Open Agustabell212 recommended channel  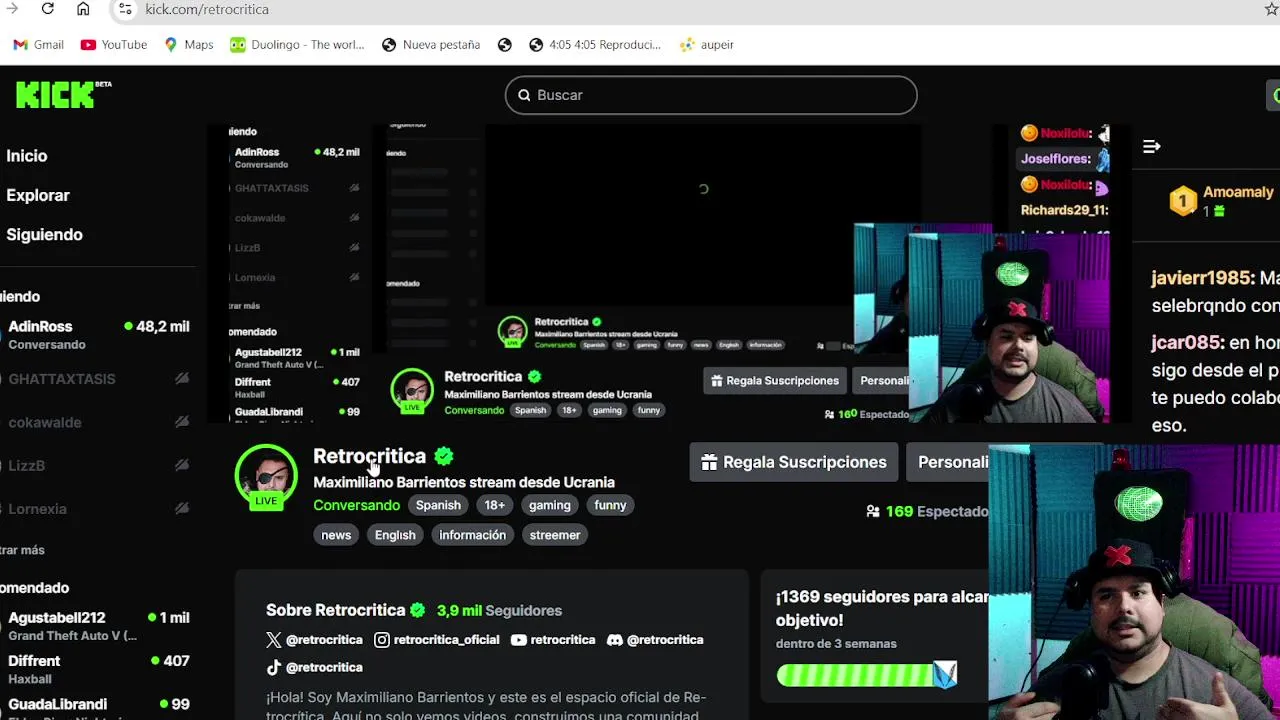coord(98,626)
